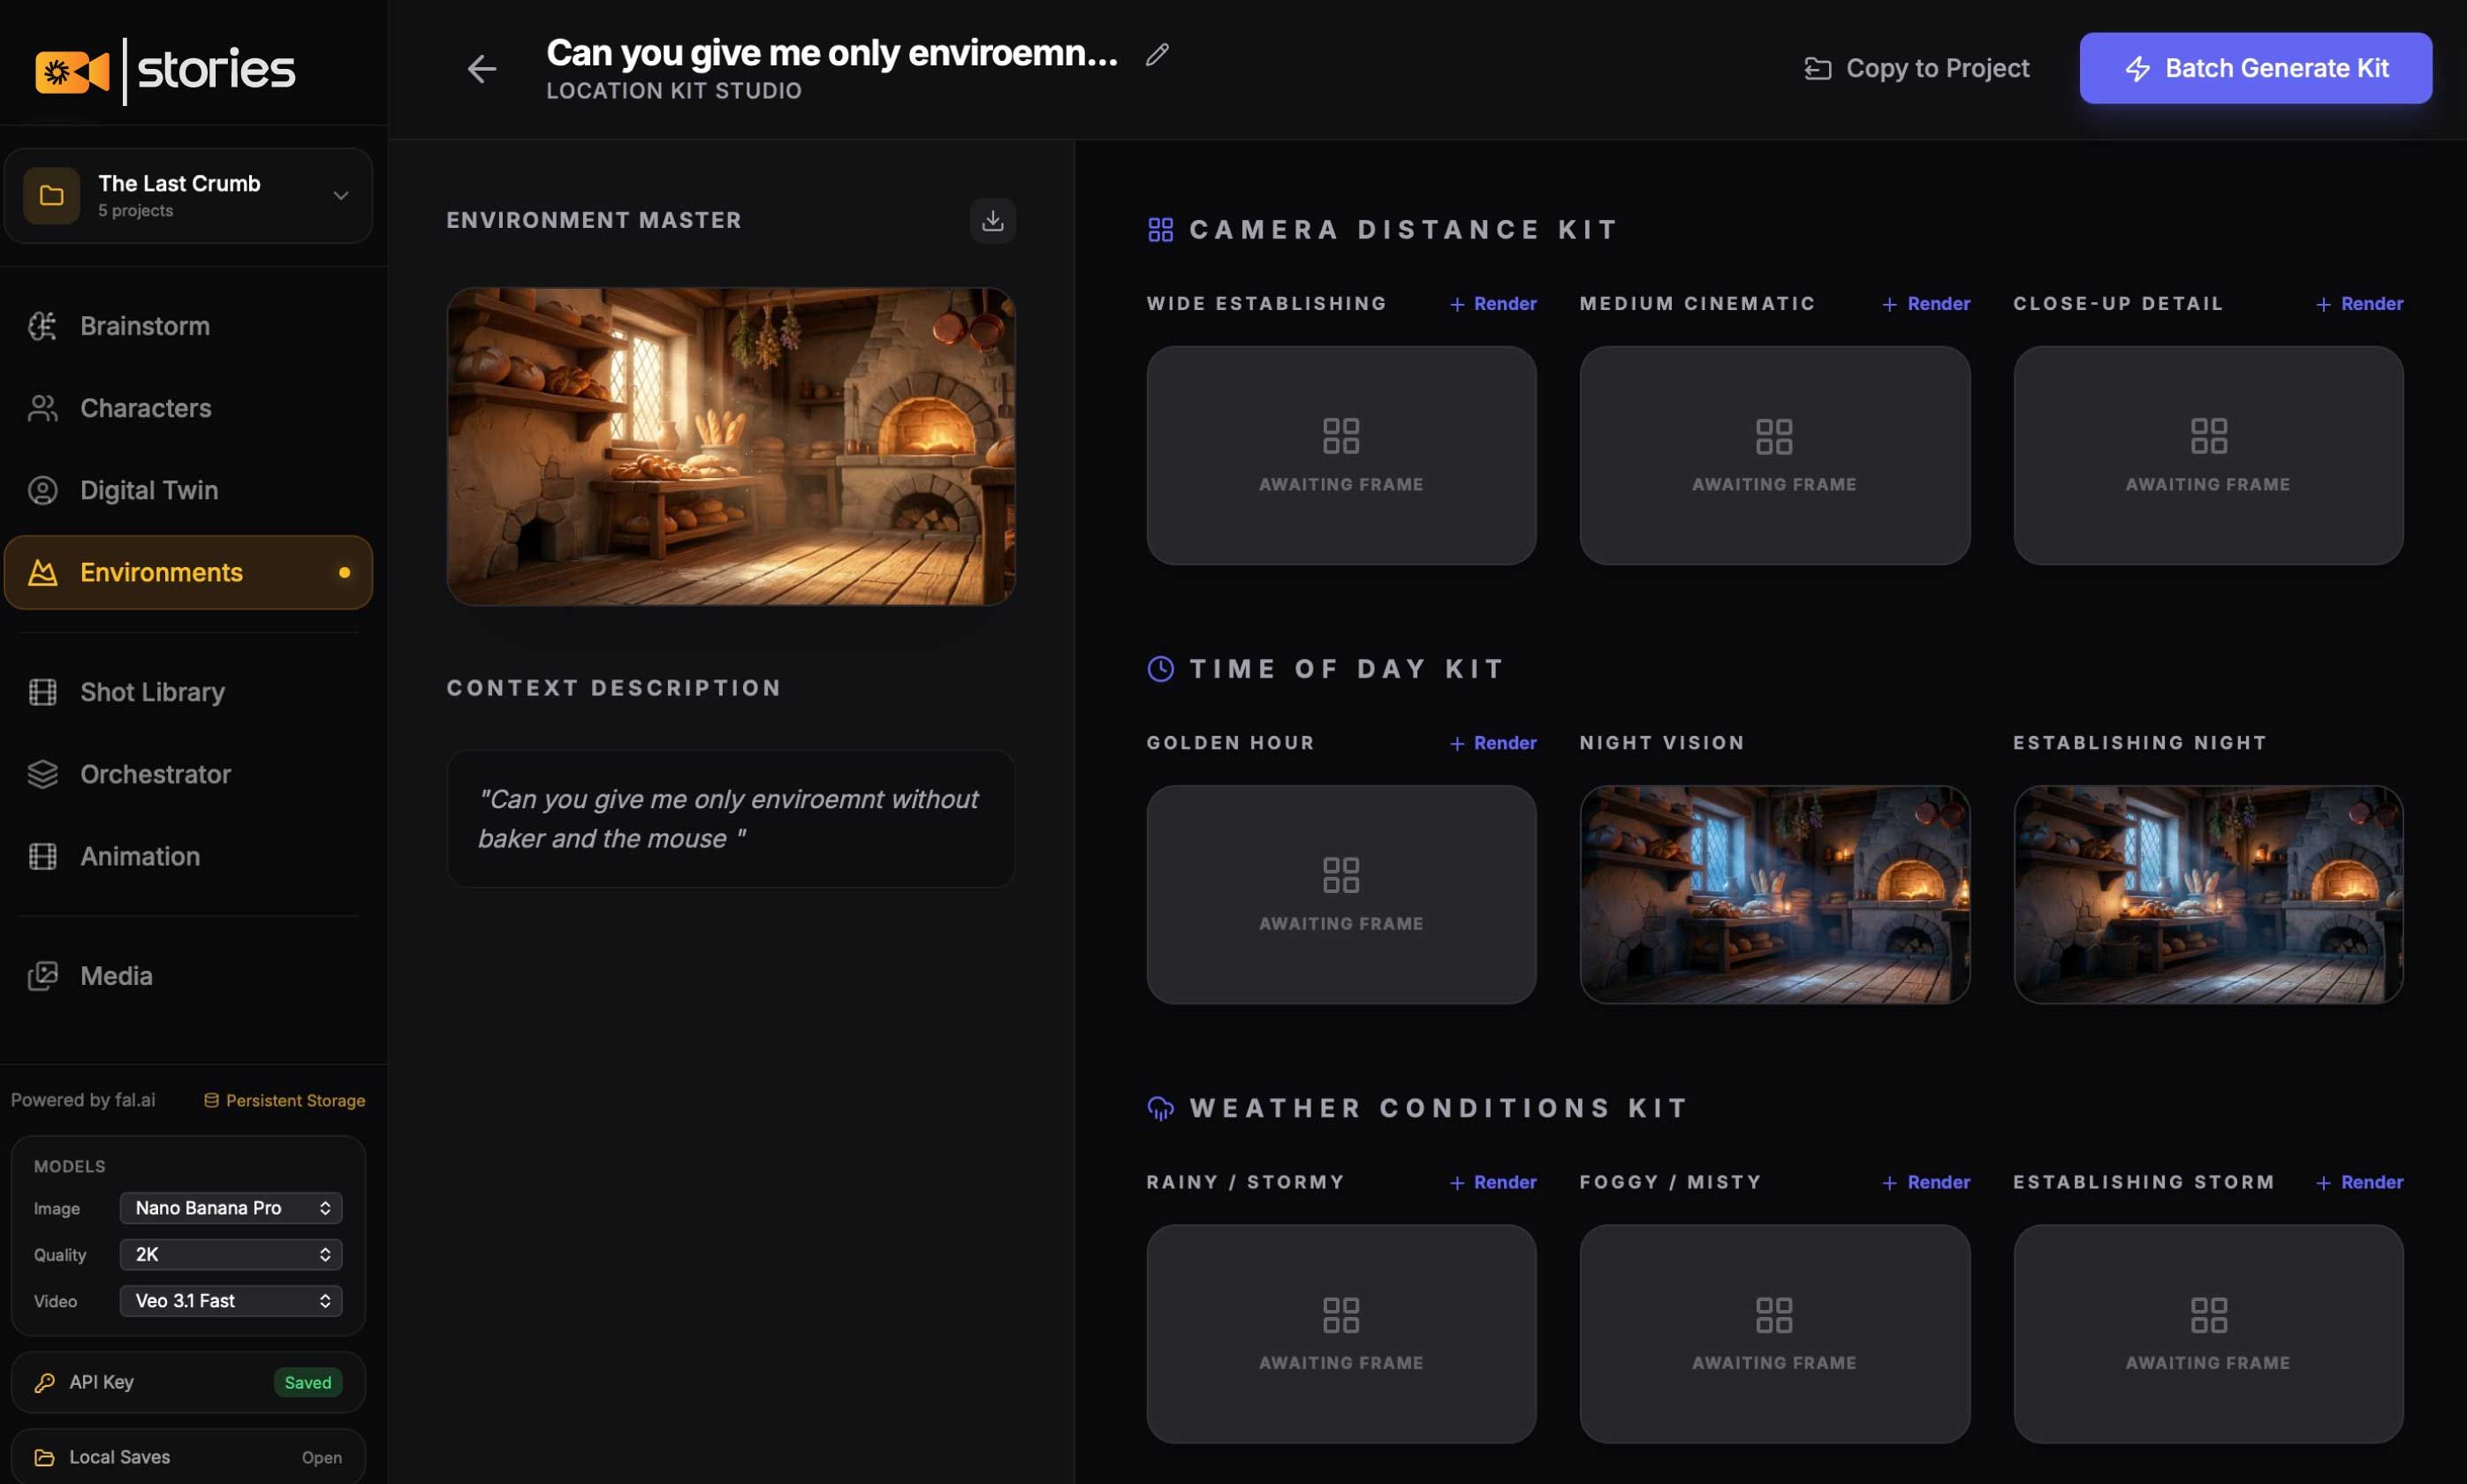The height and width of the screenshot is (1484, 2467).
Task: Click the Context Description text box
Action: coord(731,819)
